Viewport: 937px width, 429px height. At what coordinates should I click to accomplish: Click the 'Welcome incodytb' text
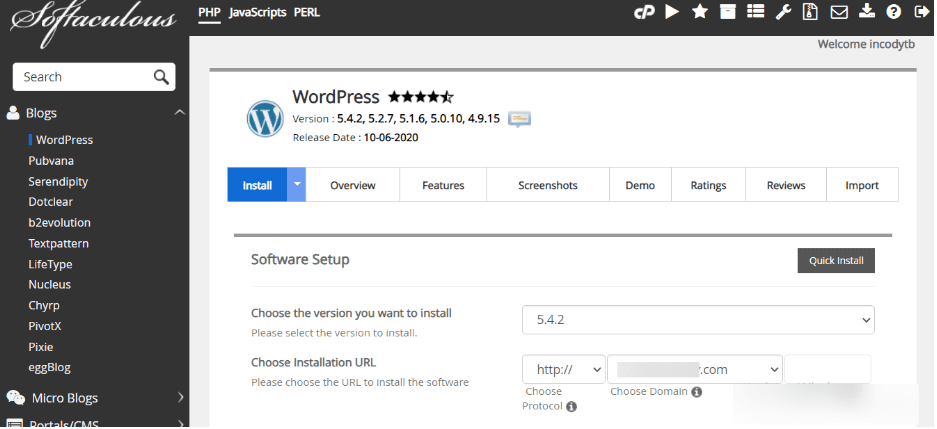(x=866, y=44)
